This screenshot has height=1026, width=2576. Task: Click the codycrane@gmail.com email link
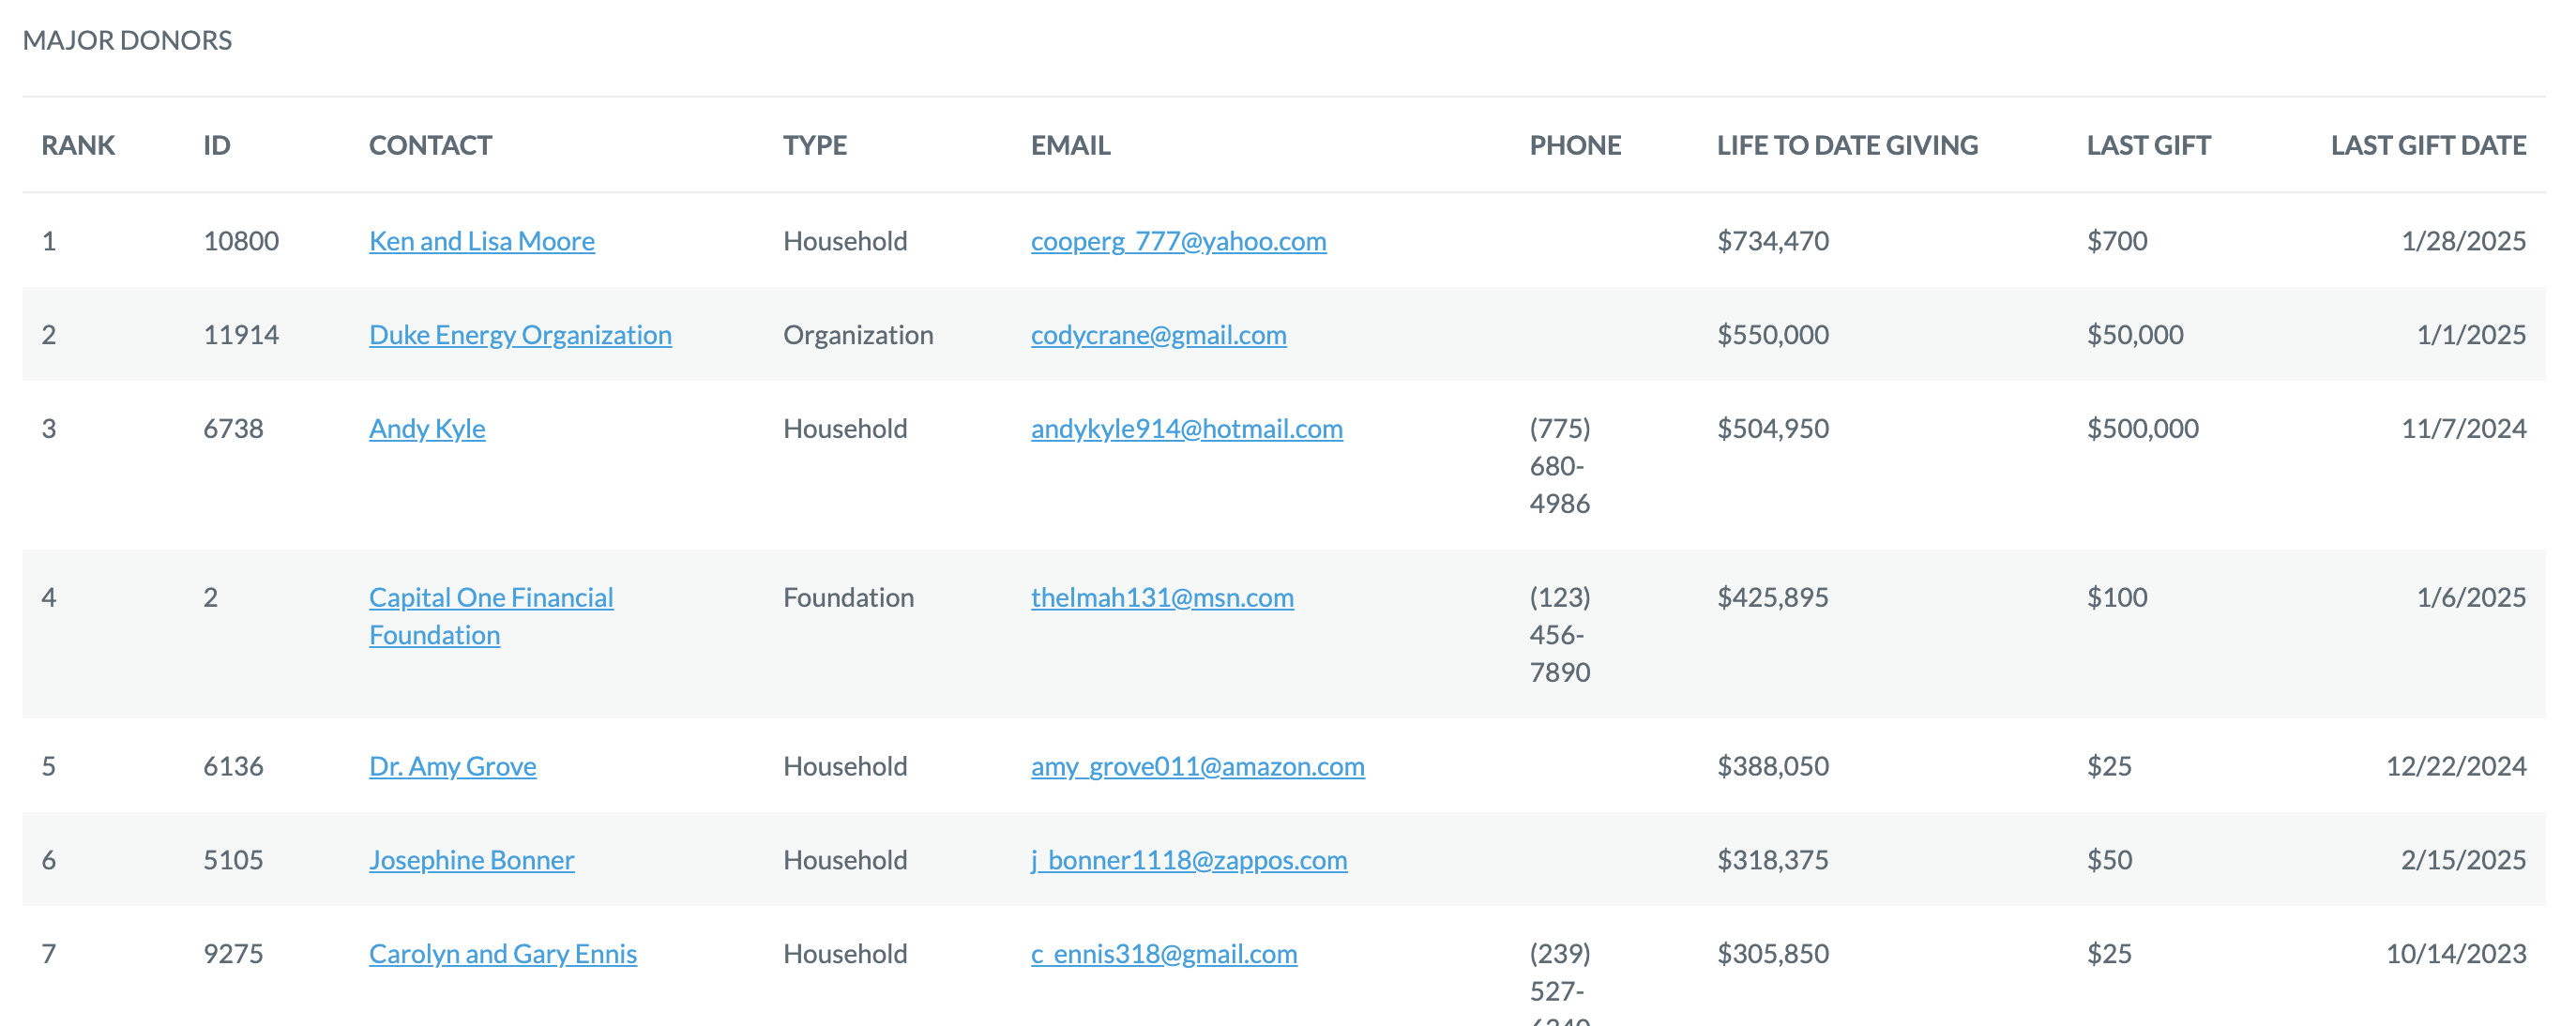pos(1158,335)
